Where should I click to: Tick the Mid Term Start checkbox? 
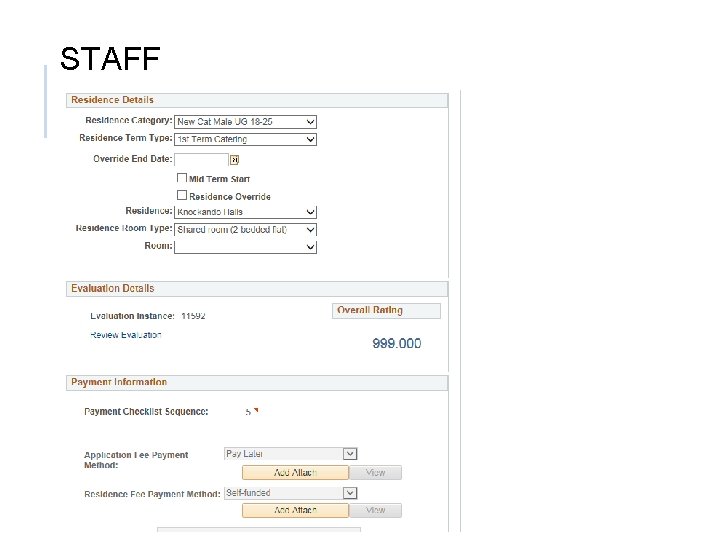182,178
